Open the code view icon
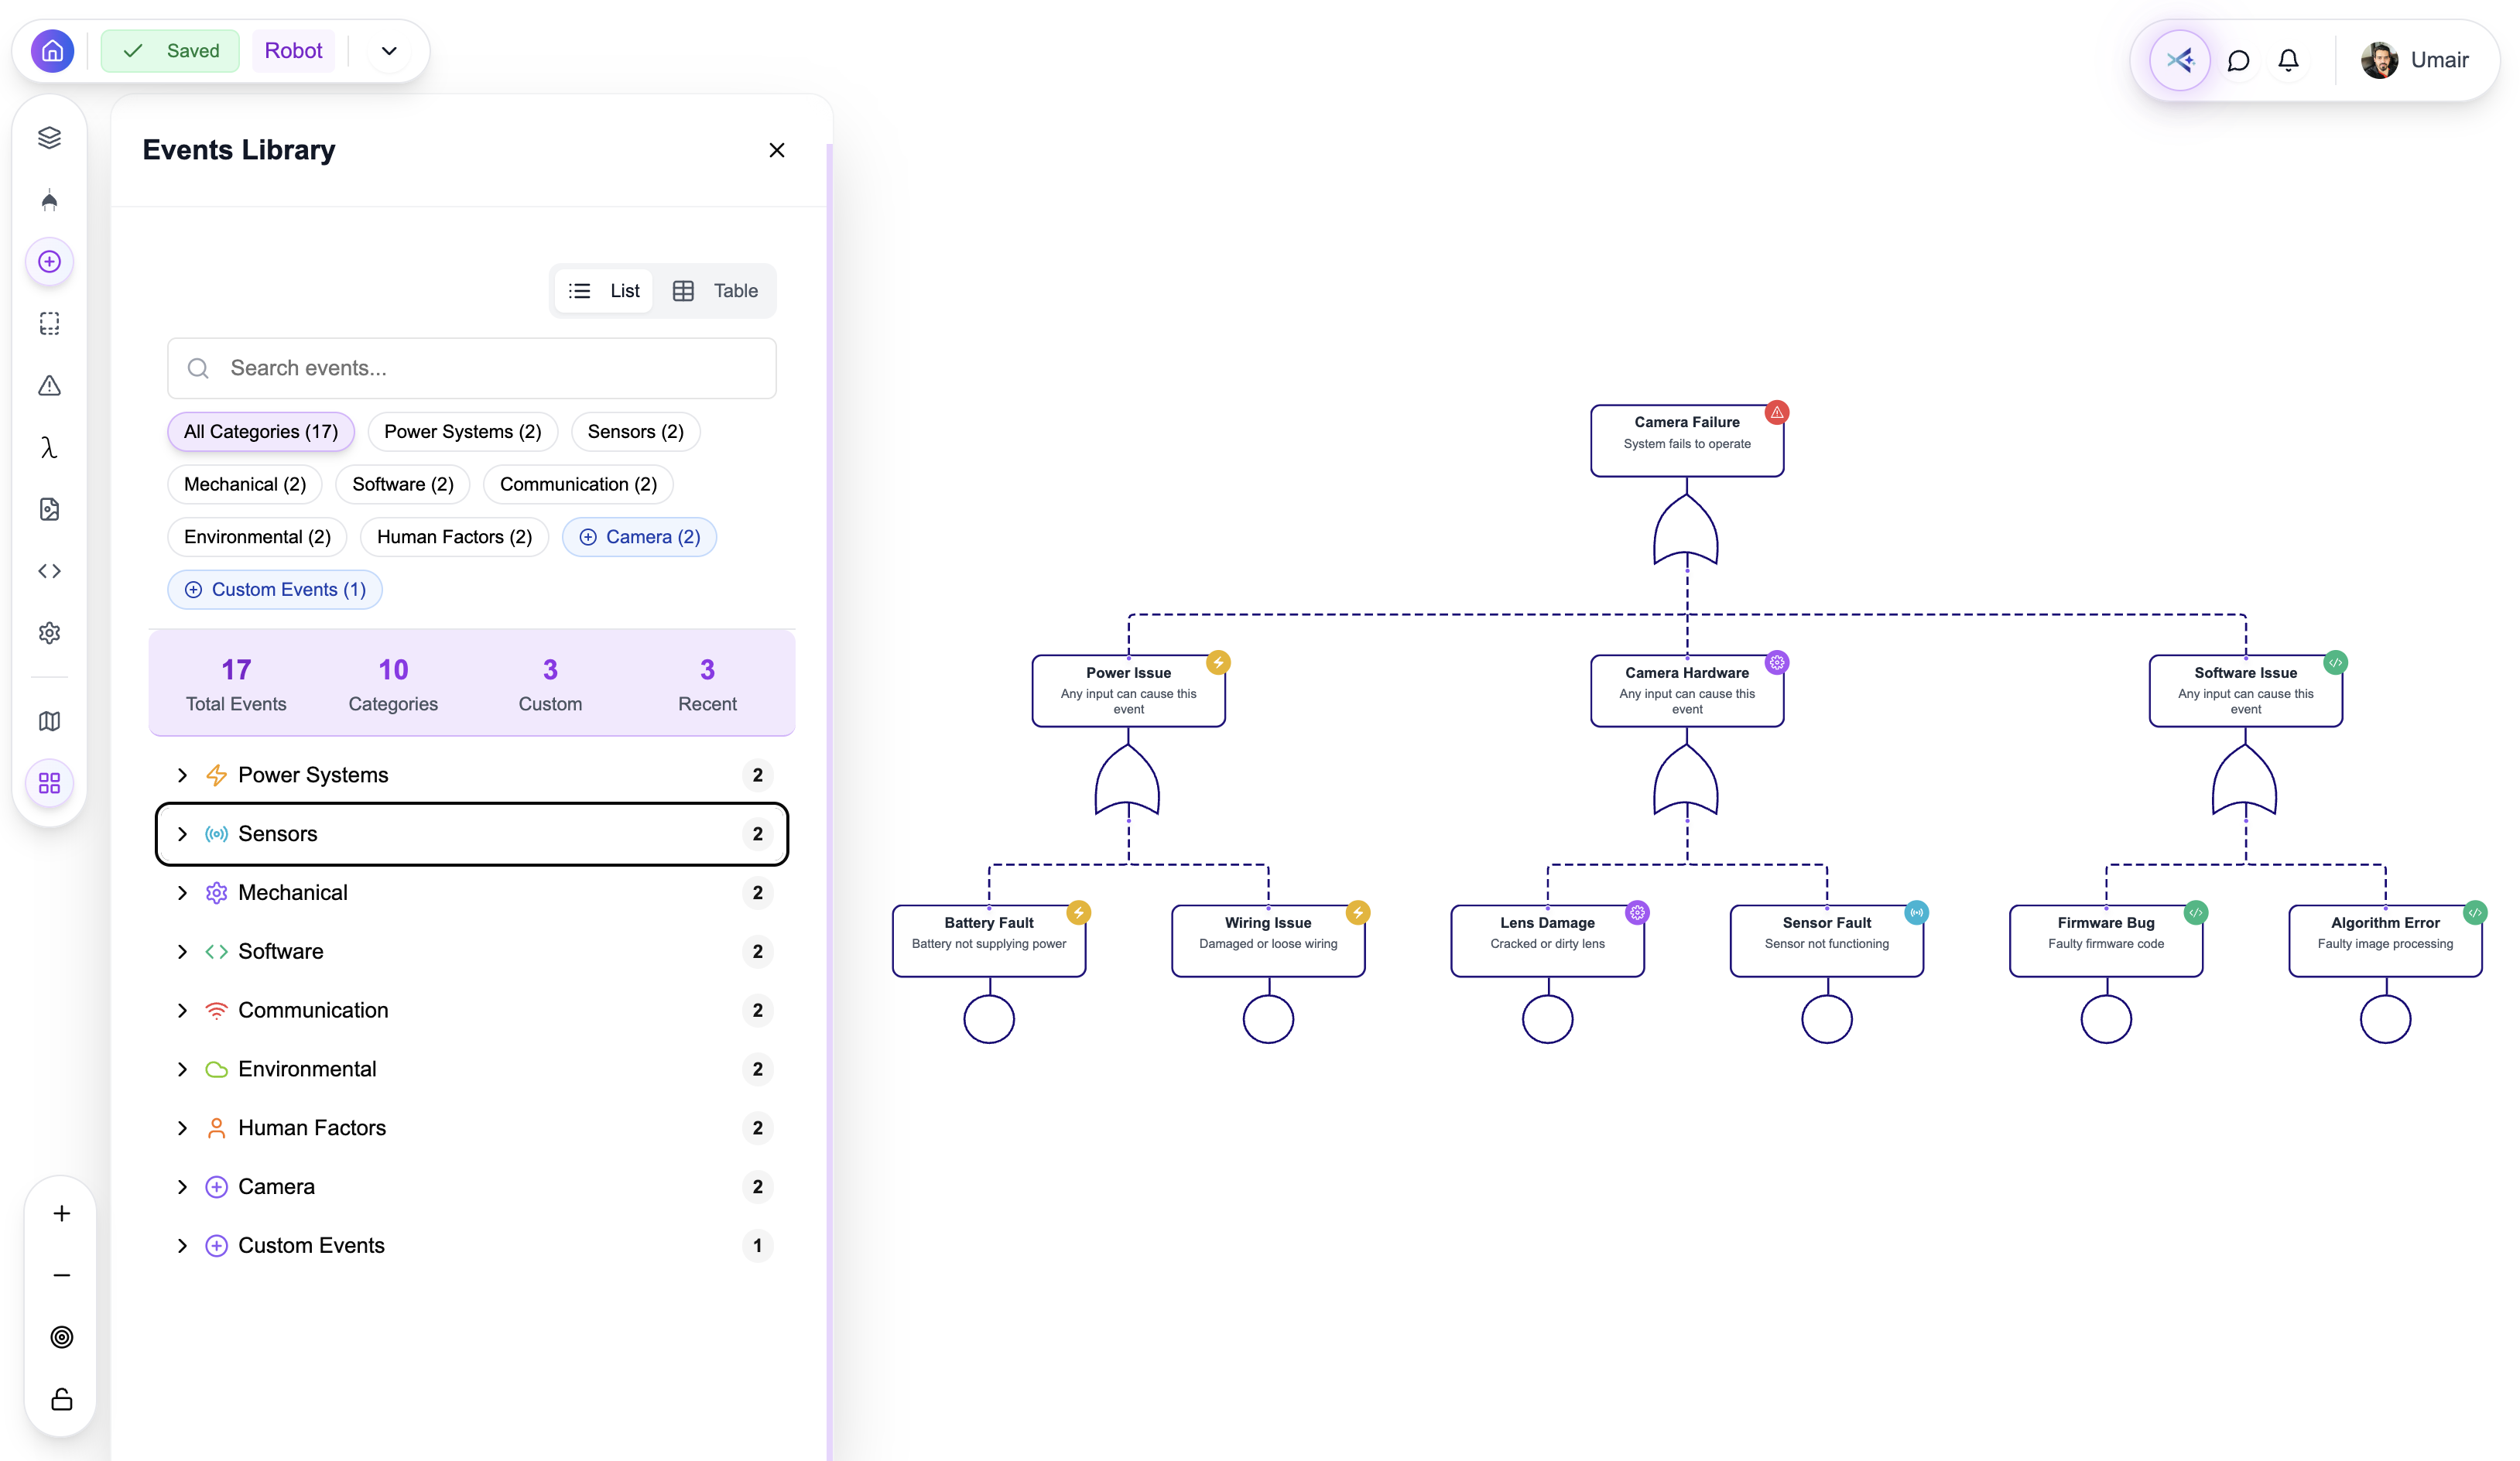The height and width of the screenshot is (1461, 2520). 49,571
